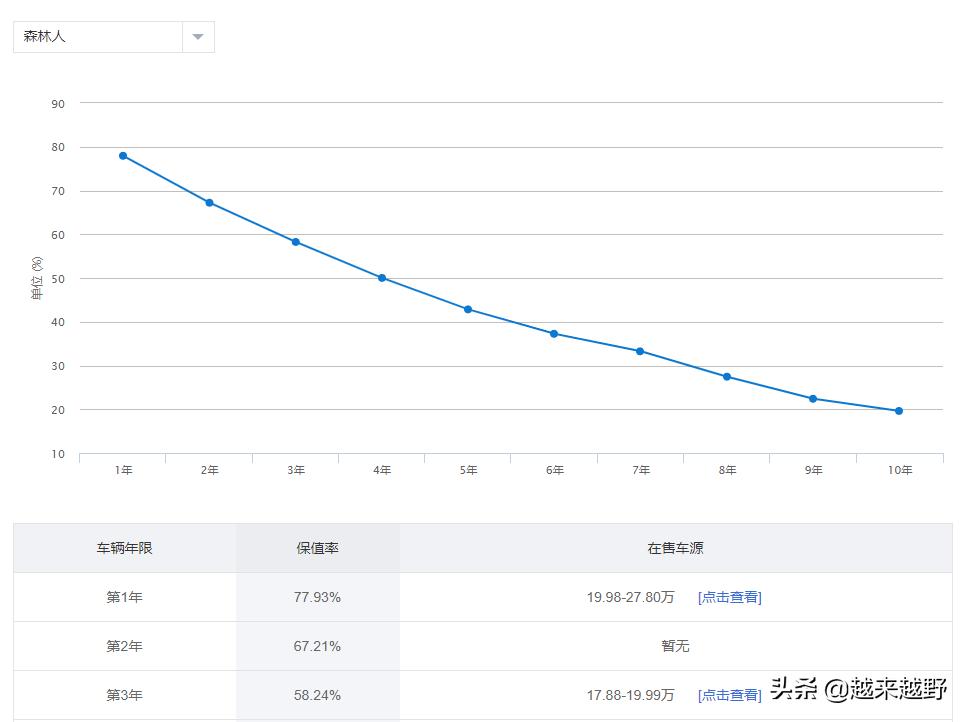The height and width of the screenshot is (722, 968).
Task: Click the 第3年 row label
Action: pos(124,695)
